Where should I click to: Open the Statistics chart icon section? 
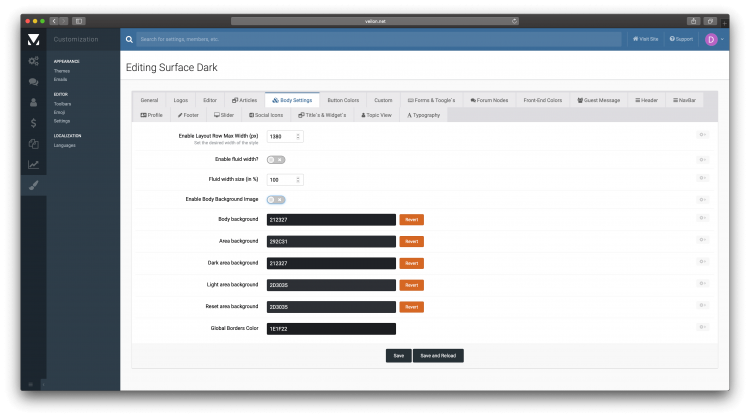click(33, 165)
